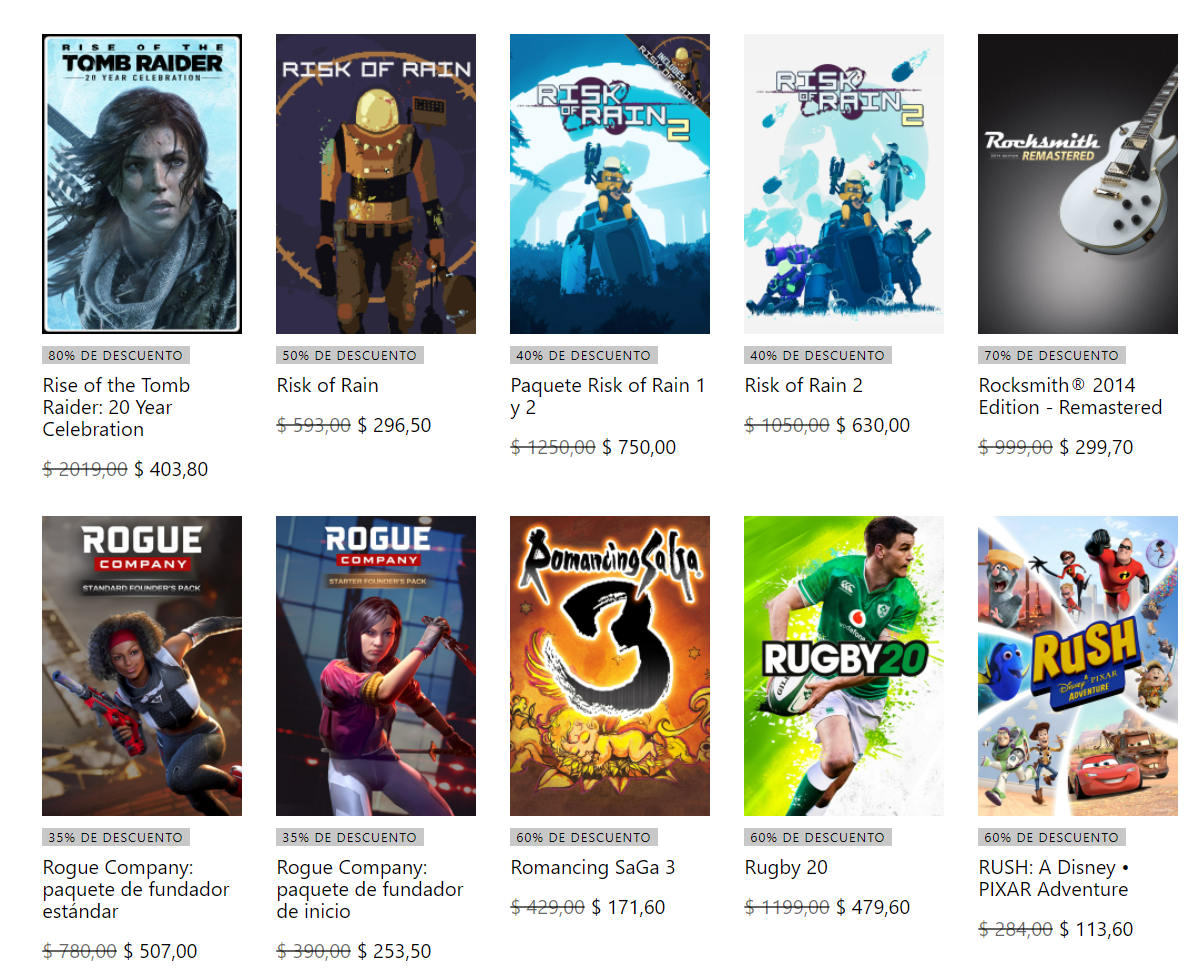The width and height of the screenshot is (1192, 971).
Task: Select the Rugby 20 cover image
Action: [844, 666]
